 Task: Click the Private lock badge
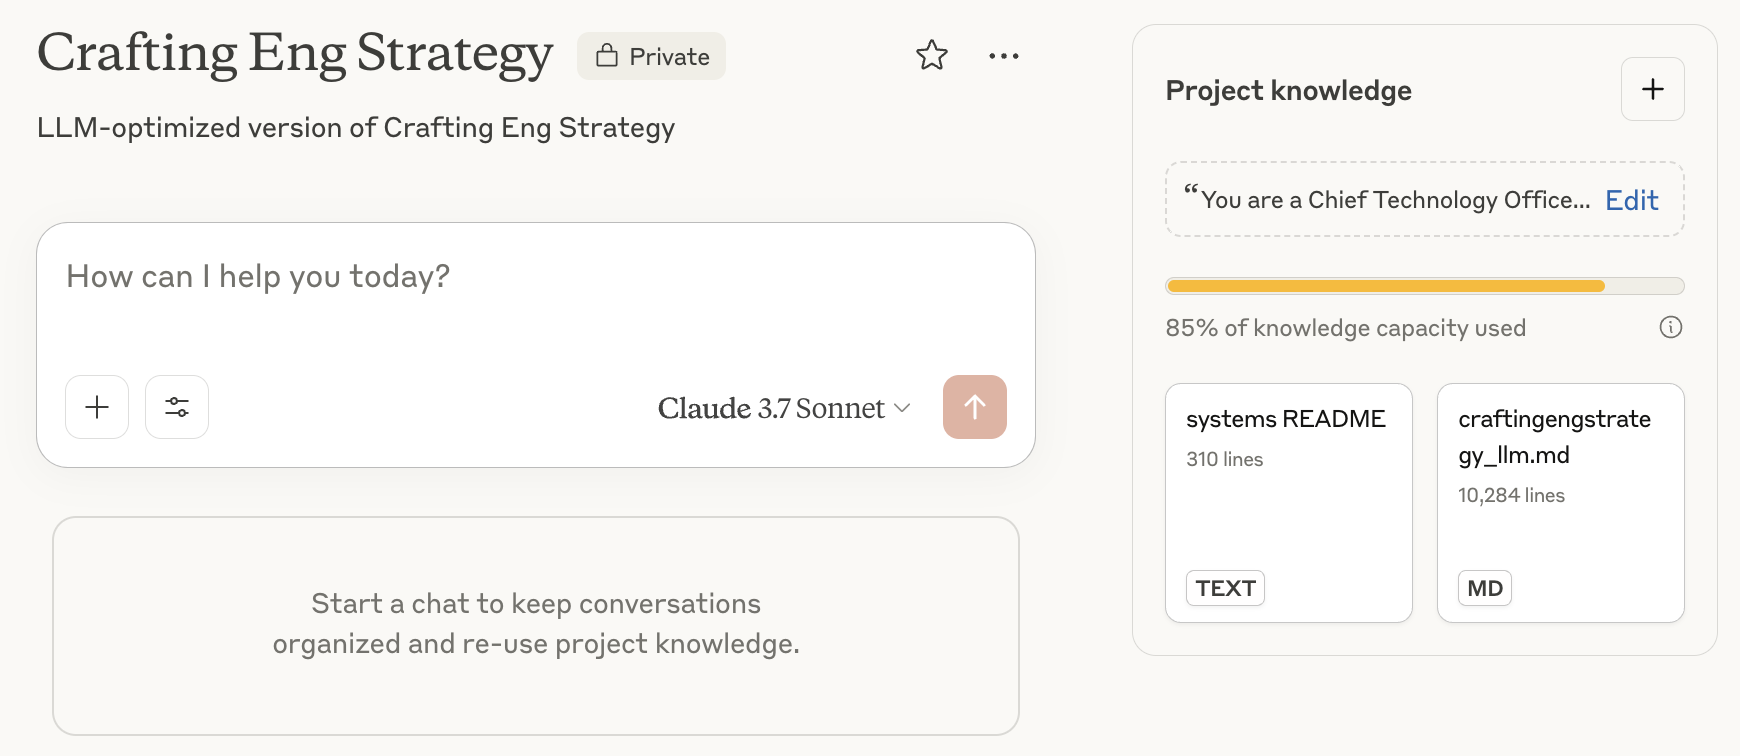coord(651,56)
